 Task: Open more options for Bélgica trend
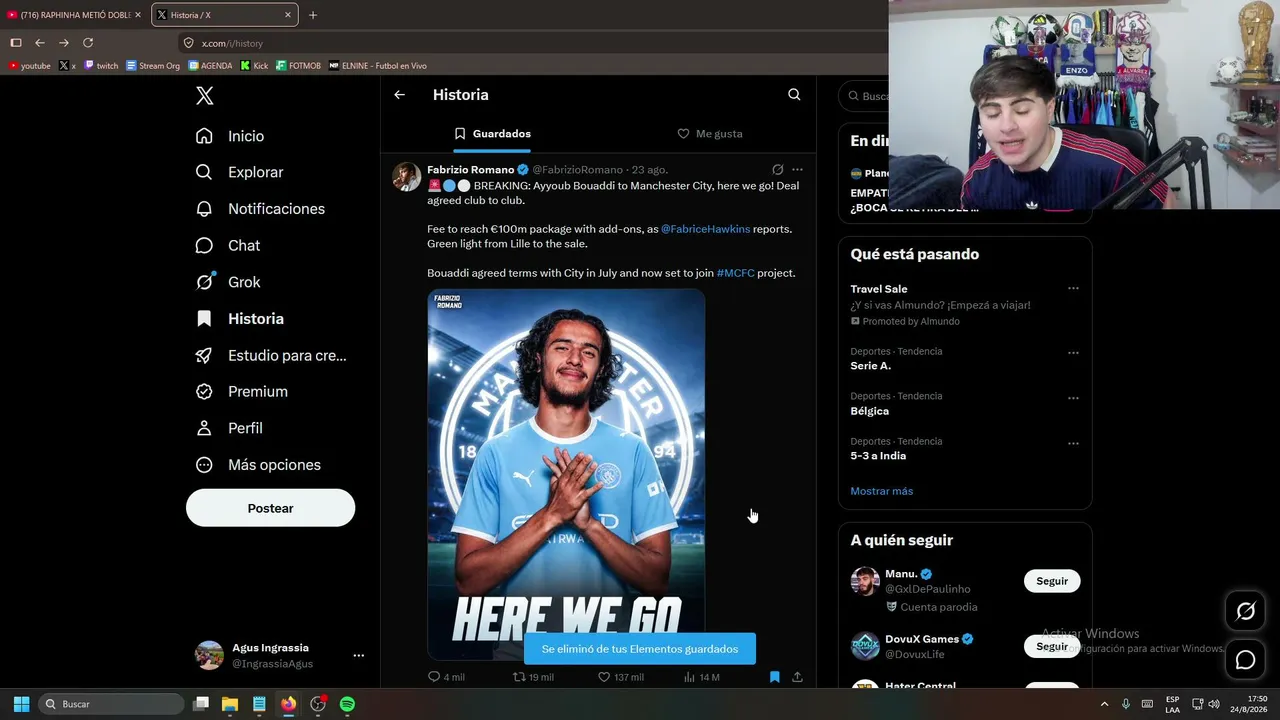click(x=1073, y=398)
